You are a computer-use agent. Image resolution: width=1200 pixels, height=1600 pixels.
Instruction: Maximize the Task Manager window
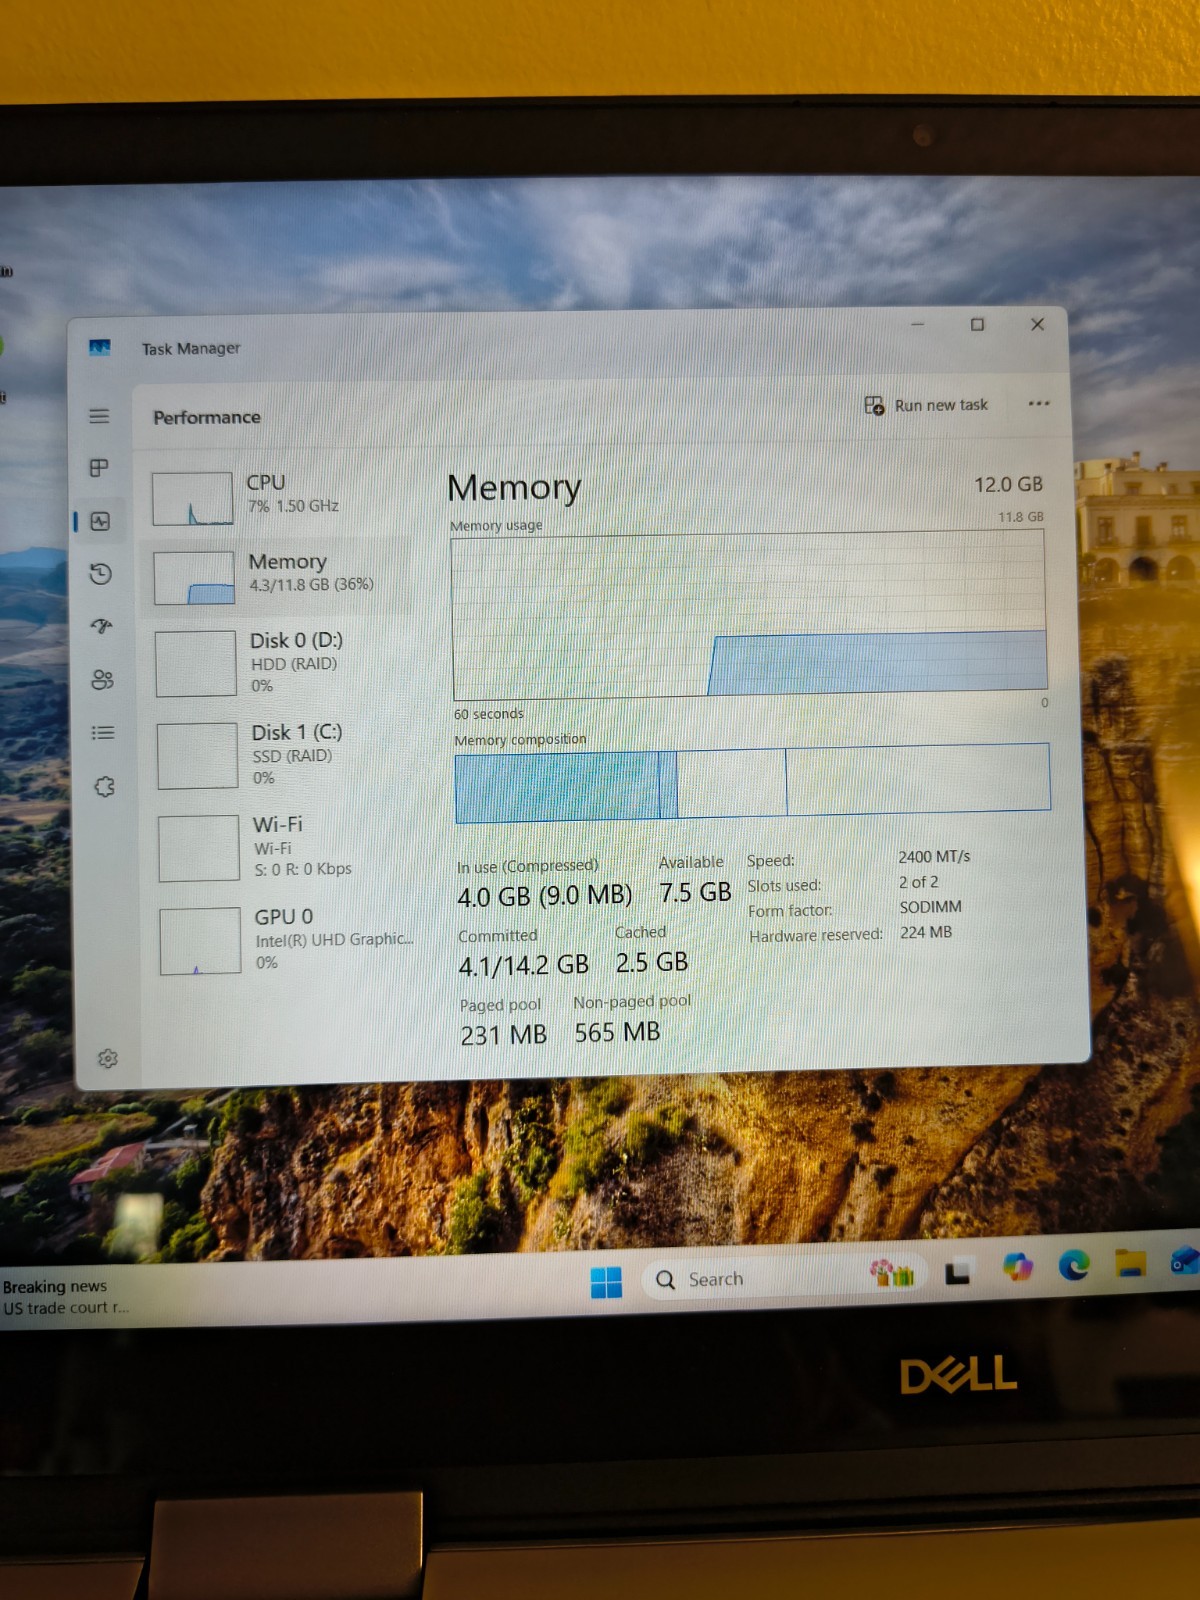click(x=977, y=324)
